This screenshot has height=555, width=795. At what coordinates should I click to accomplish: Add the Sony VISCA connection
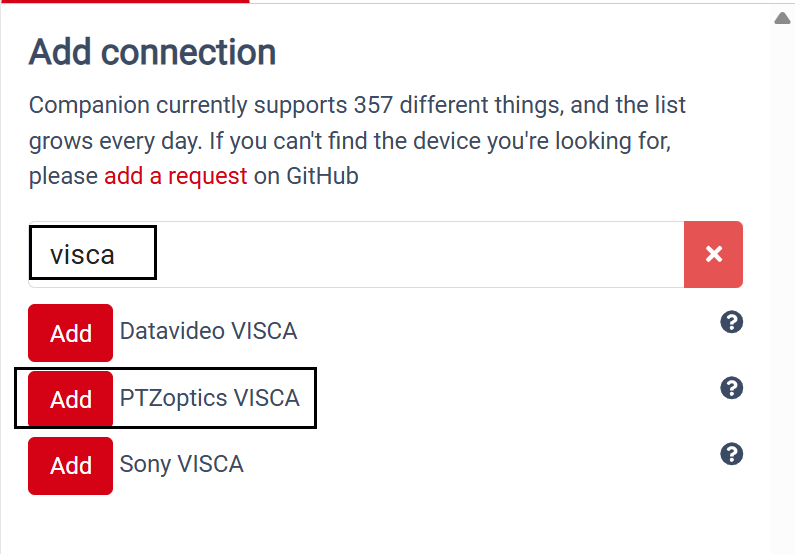(x=70, y=465)
